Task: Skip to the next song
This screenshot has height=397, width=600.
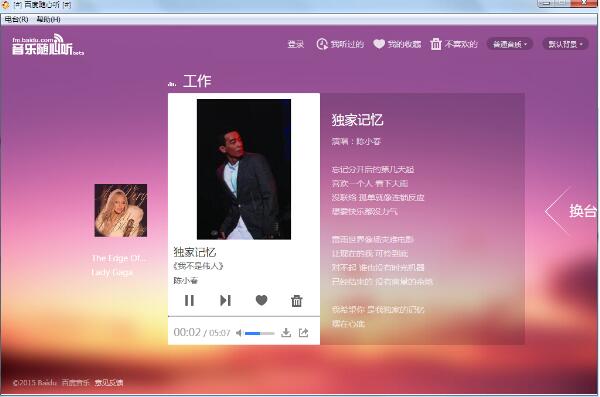Action: (225, 301)
